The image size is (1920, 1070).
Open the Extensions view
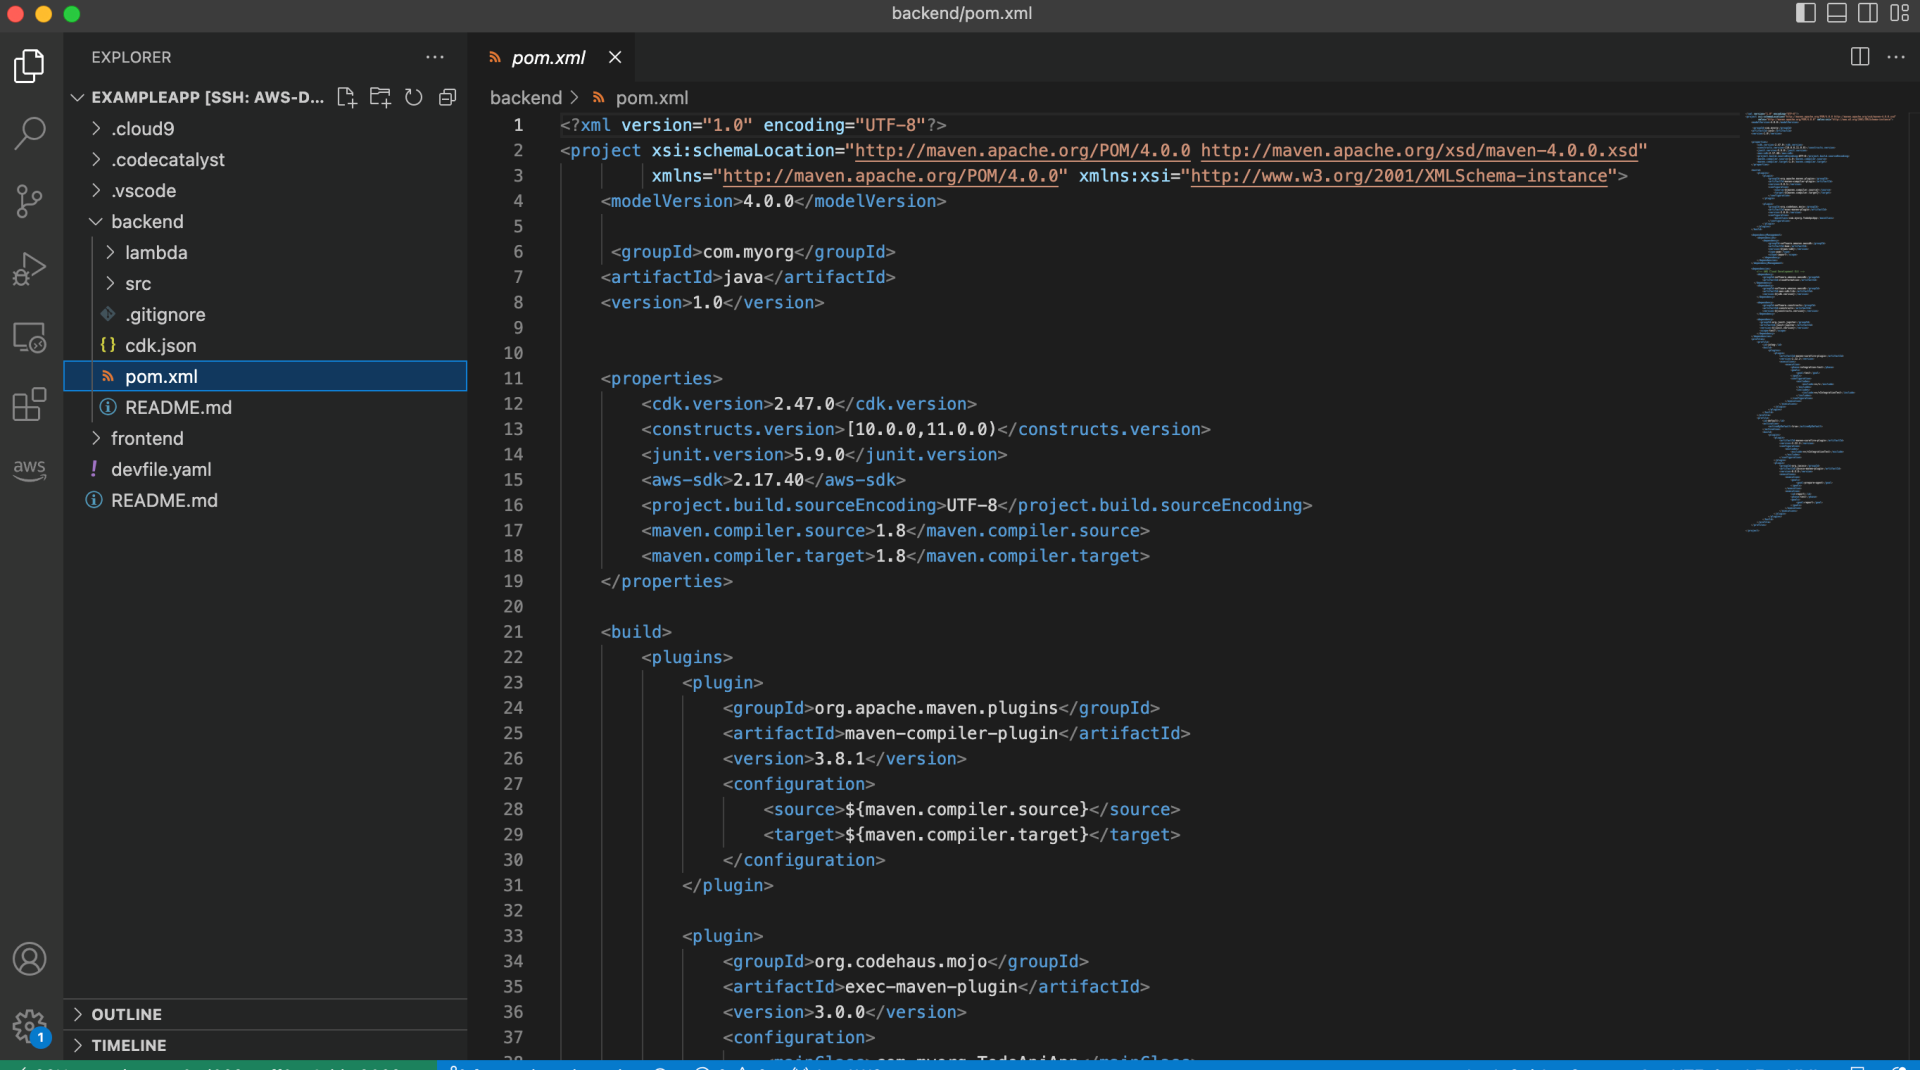(x=30, y=405)
